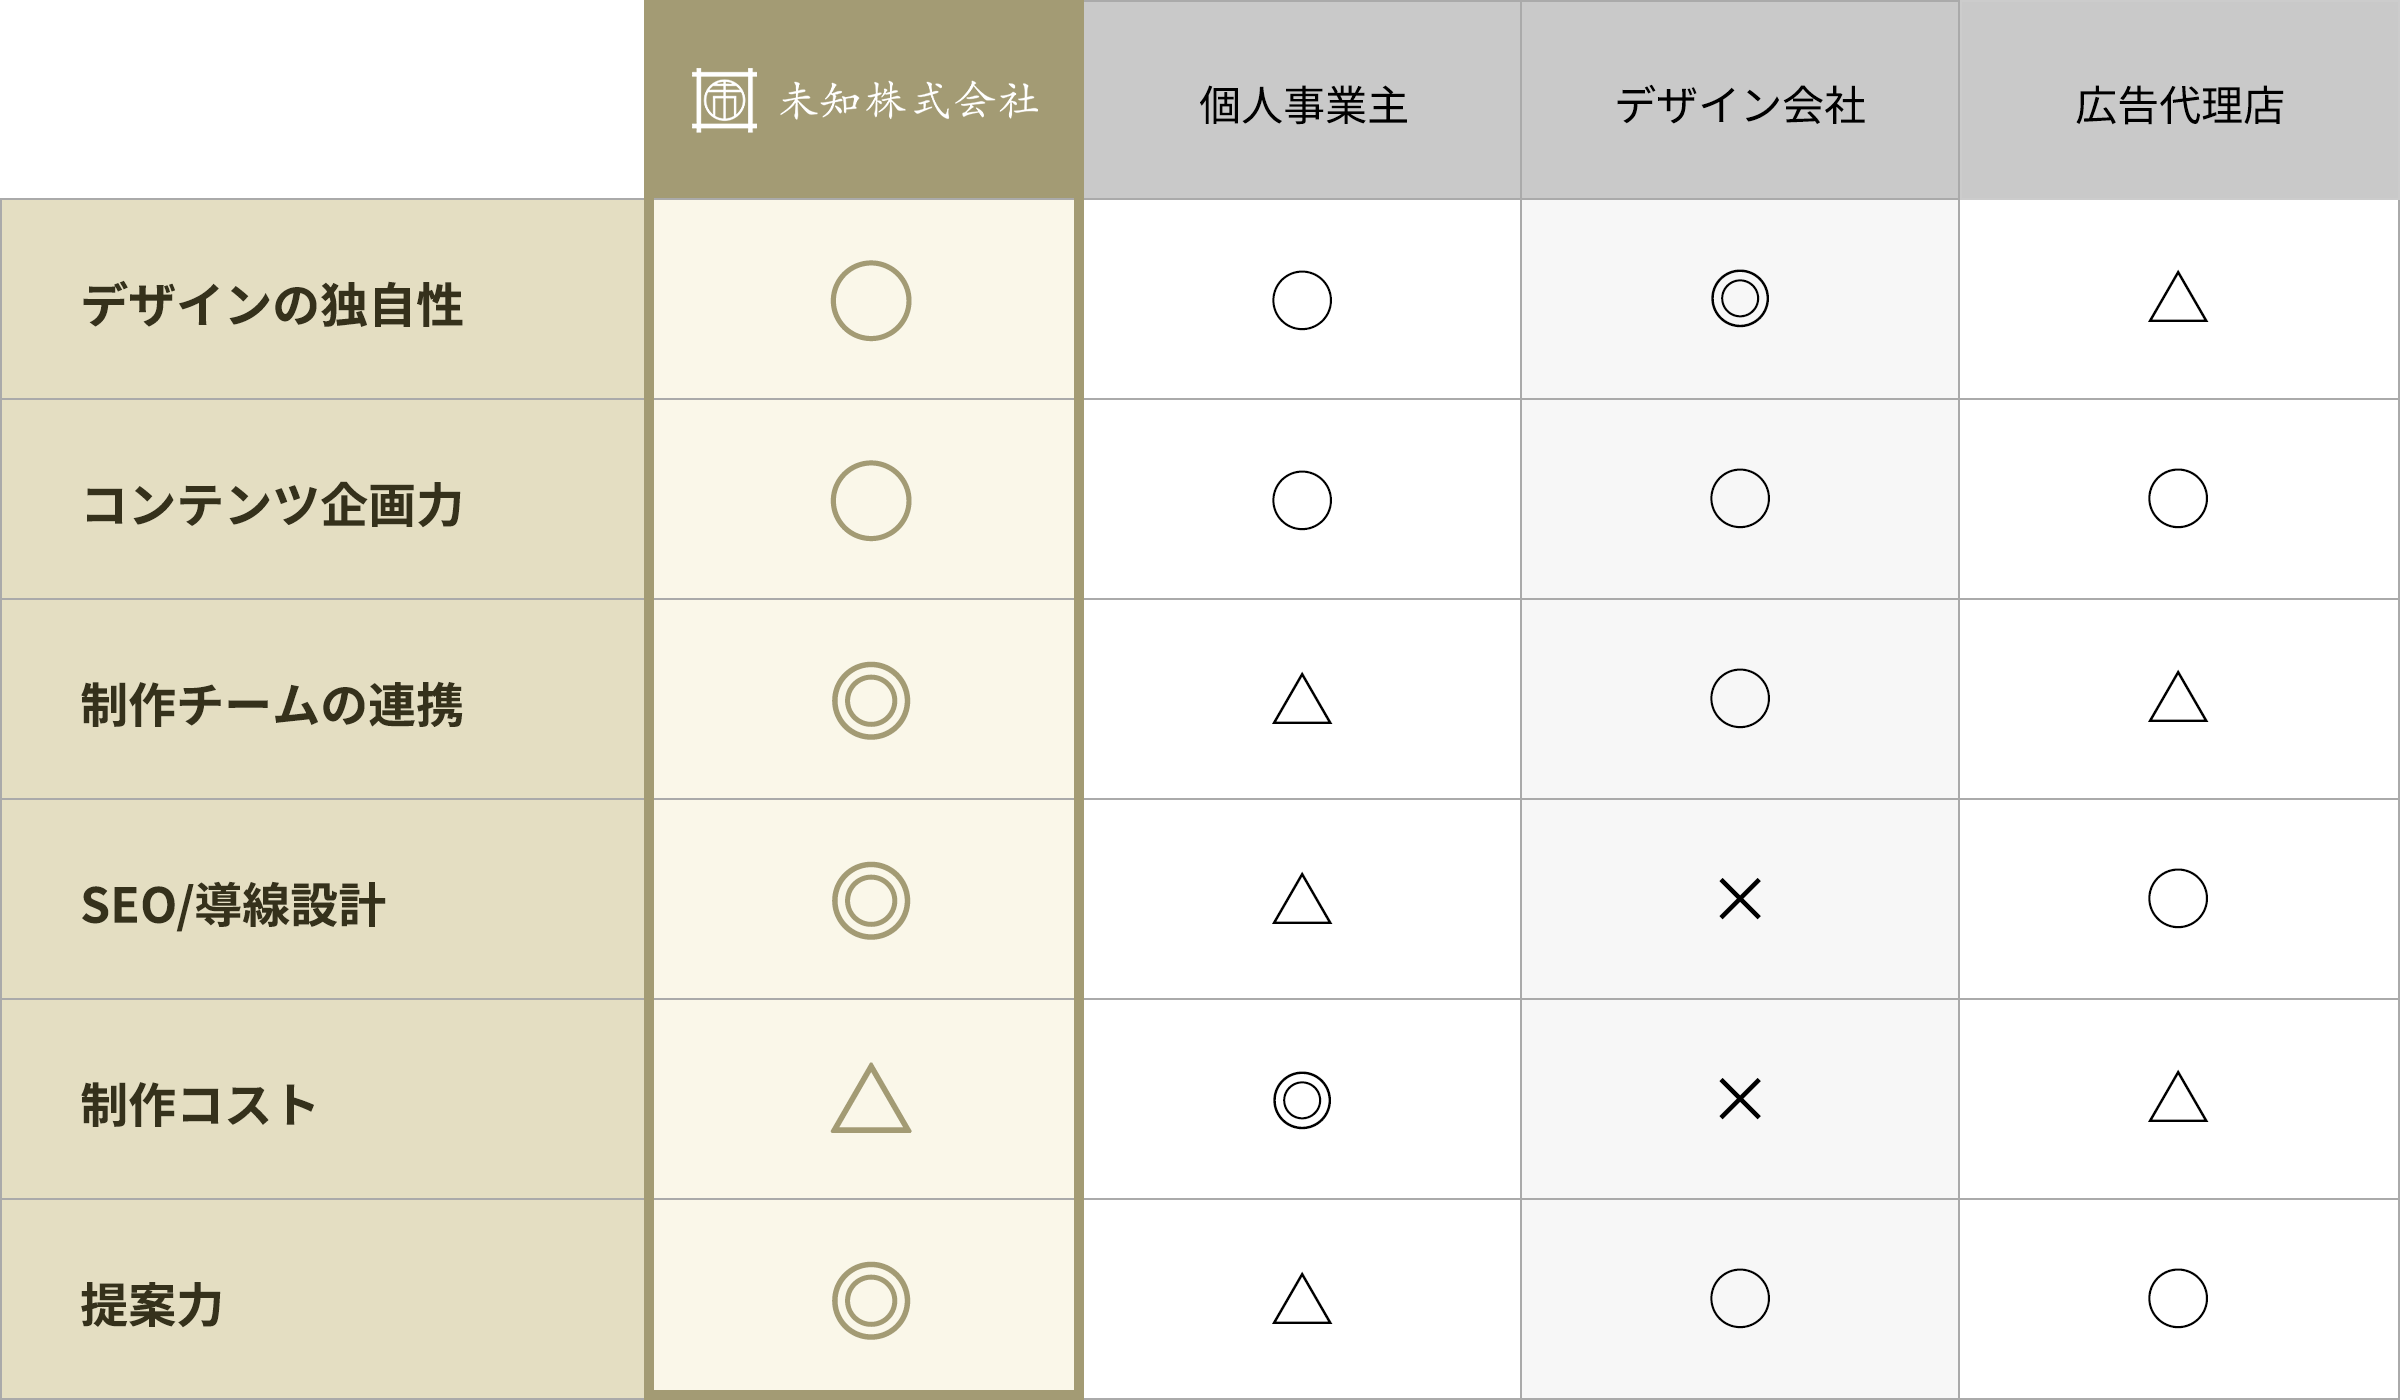The image size is (2400, 1400).
Task: Click the コンテンツ企画力 row label
Action: [272, 505]
